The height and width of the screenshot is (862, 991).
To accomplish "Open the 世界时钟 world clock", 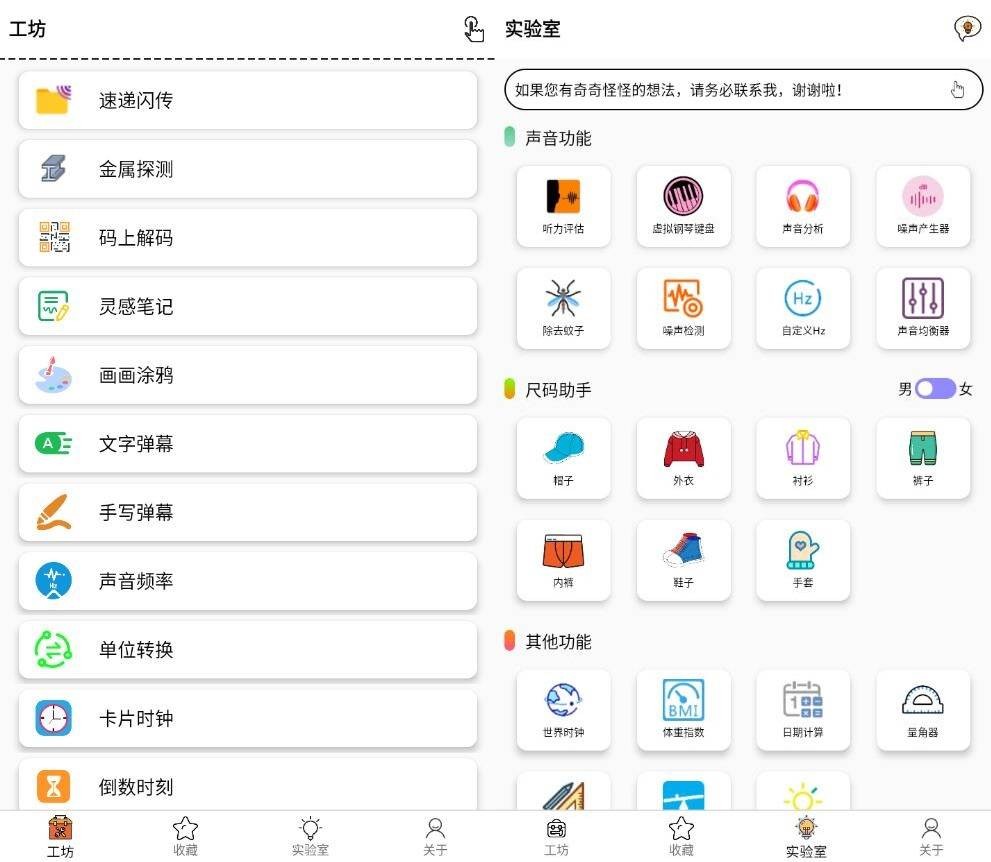I will (x=563, y=710).
